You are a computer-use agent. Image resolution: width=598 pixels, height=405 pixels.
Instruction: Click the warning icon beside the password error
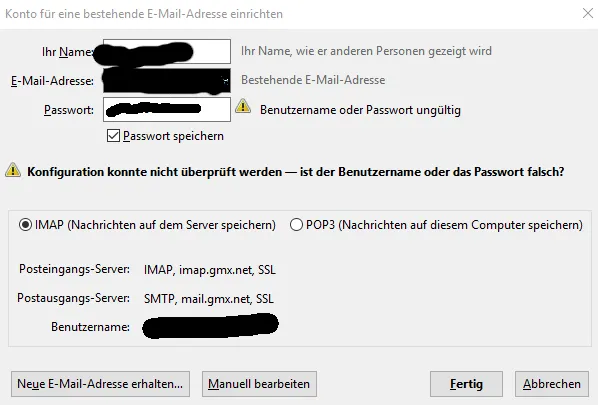[x=243, y=106]
